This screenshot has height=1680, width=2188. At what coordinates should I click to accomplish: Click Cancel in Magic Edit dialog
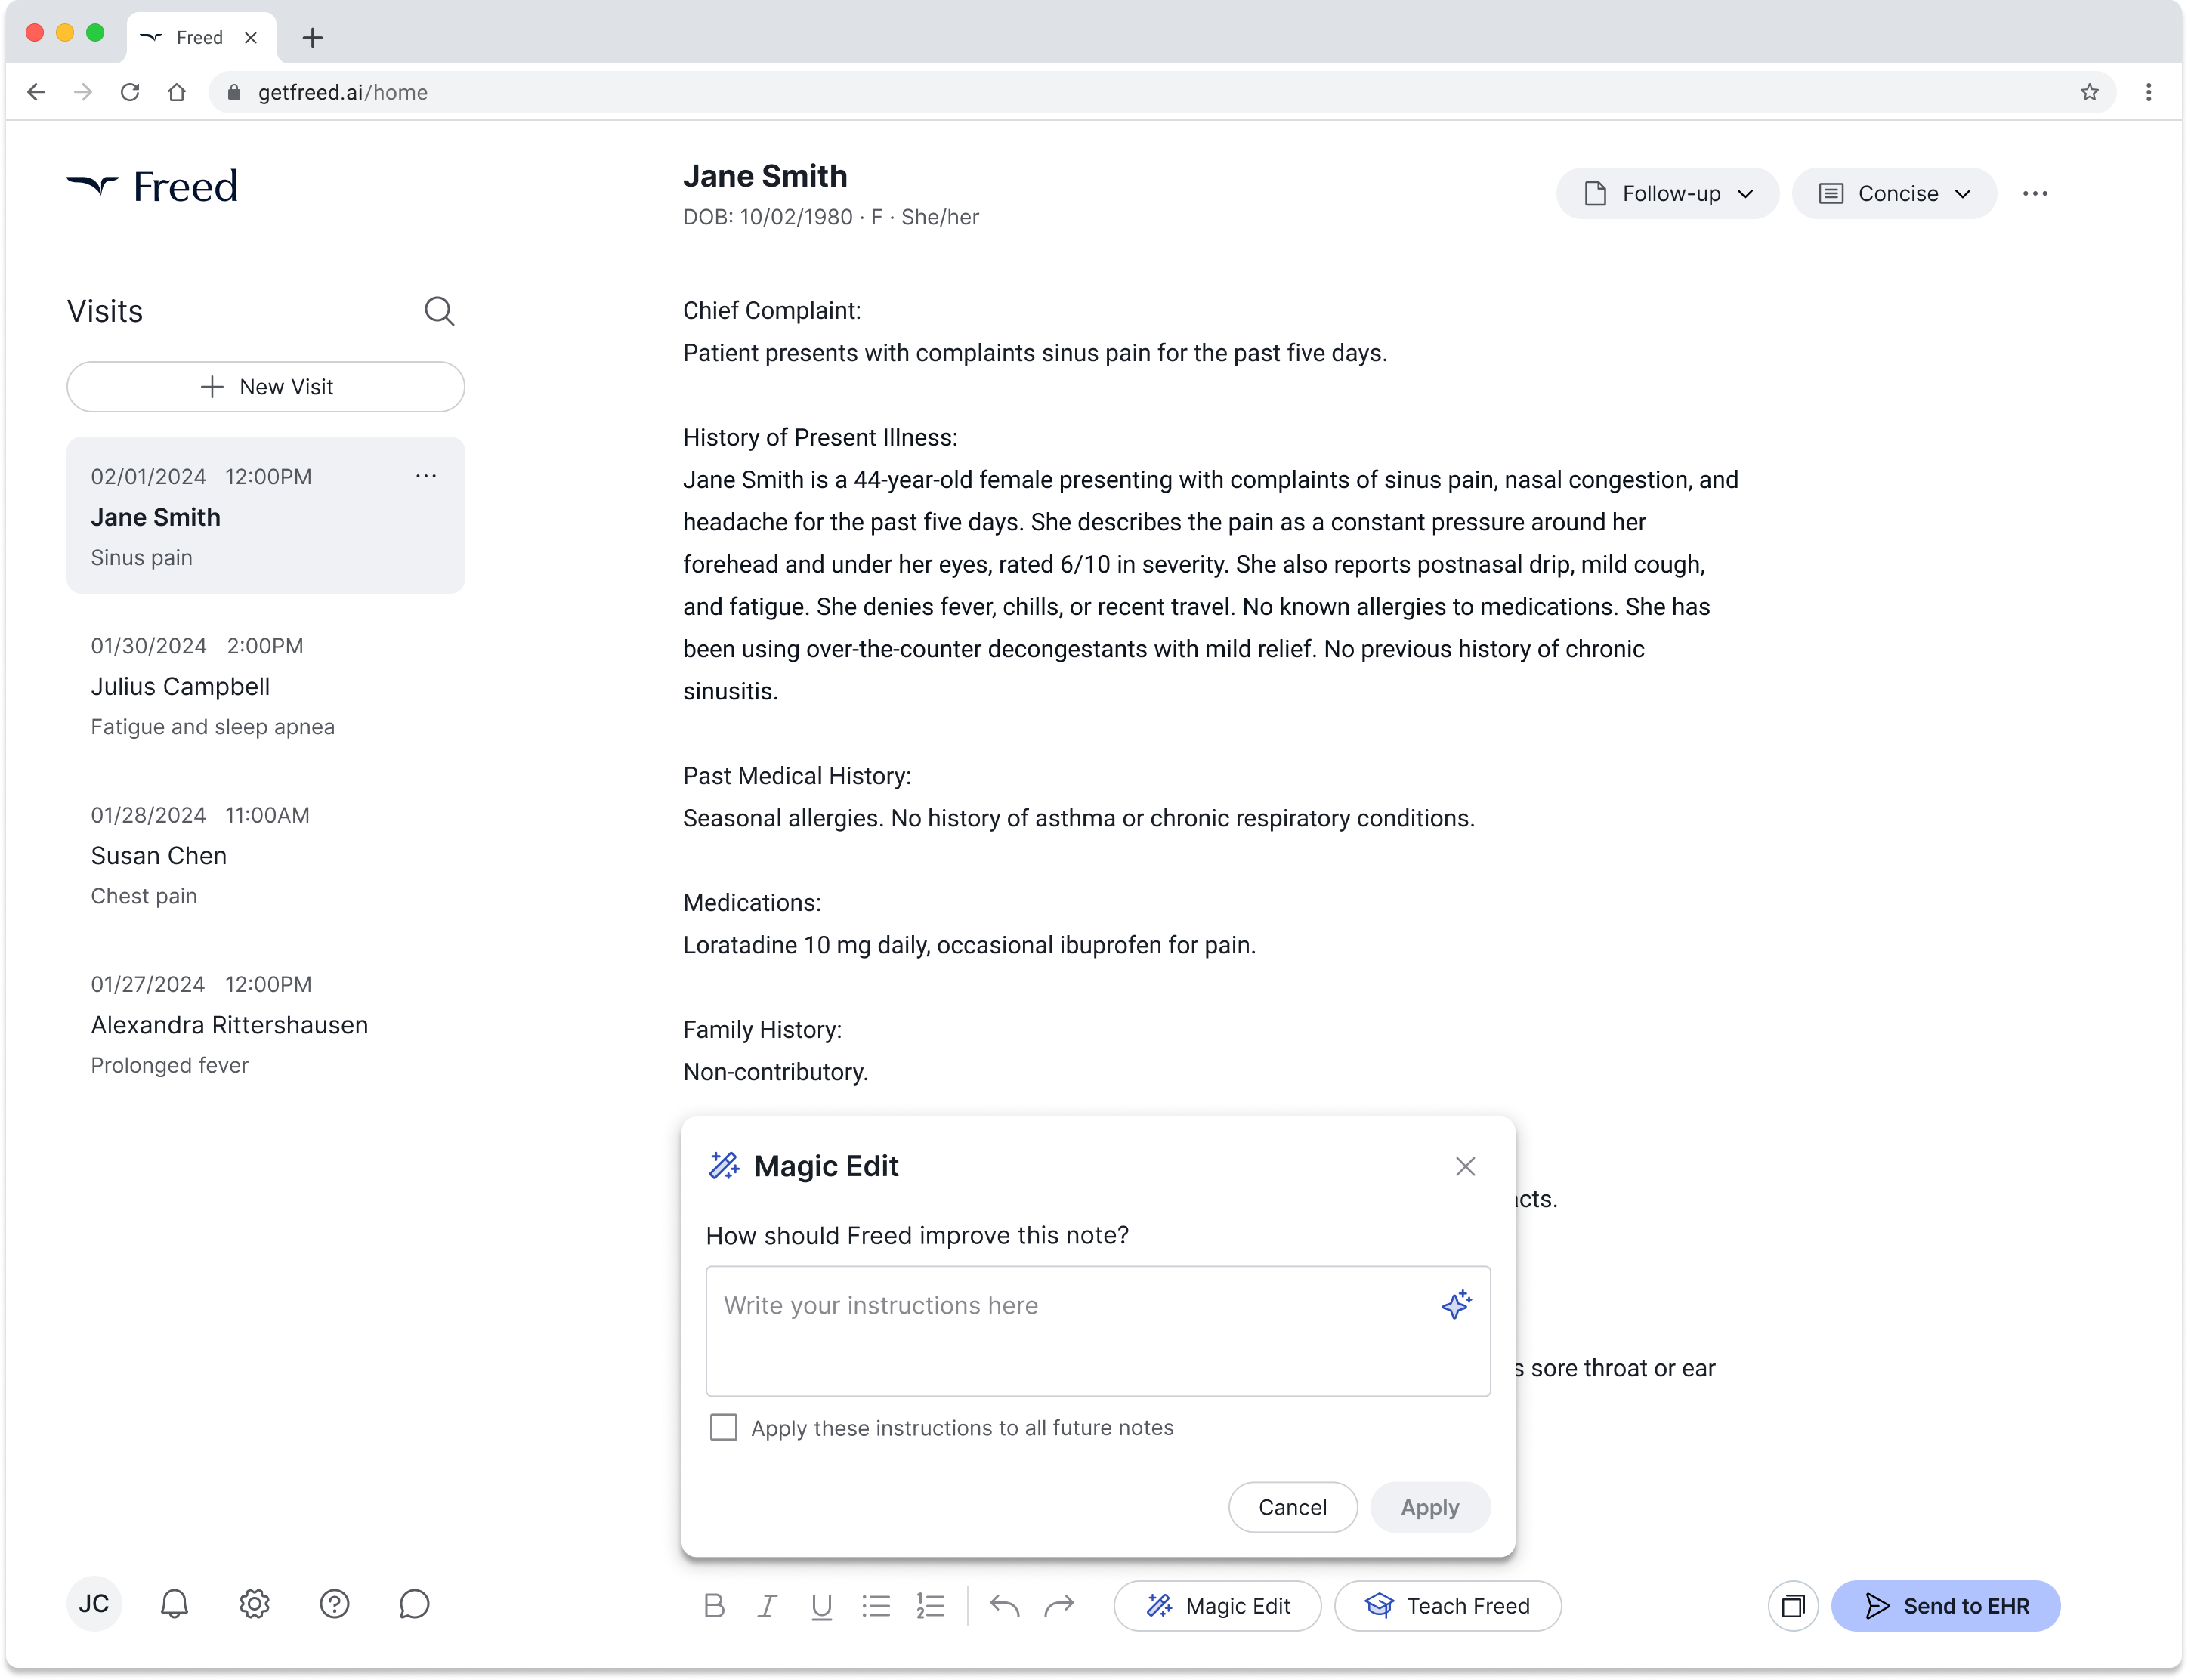point(1292,1507)
